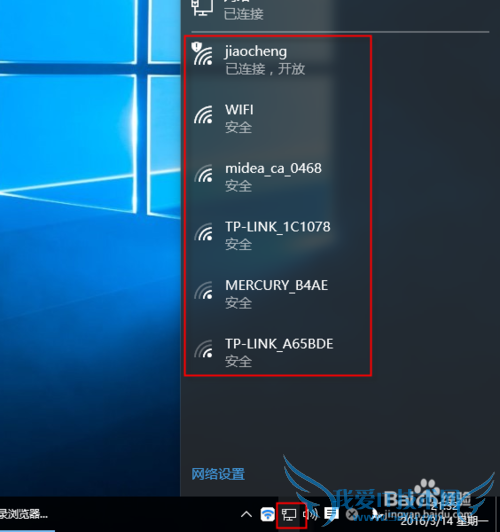Open the volume speaker tray icon
500x532 pixels.
(x=310, y=515)
